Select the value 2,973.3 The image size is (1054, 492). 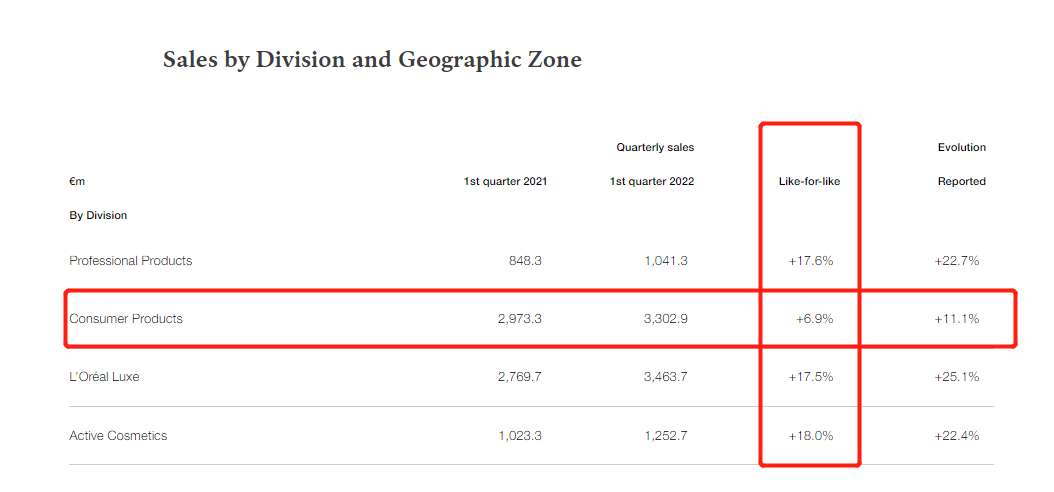pyautogui.click(x=520, y=319)
